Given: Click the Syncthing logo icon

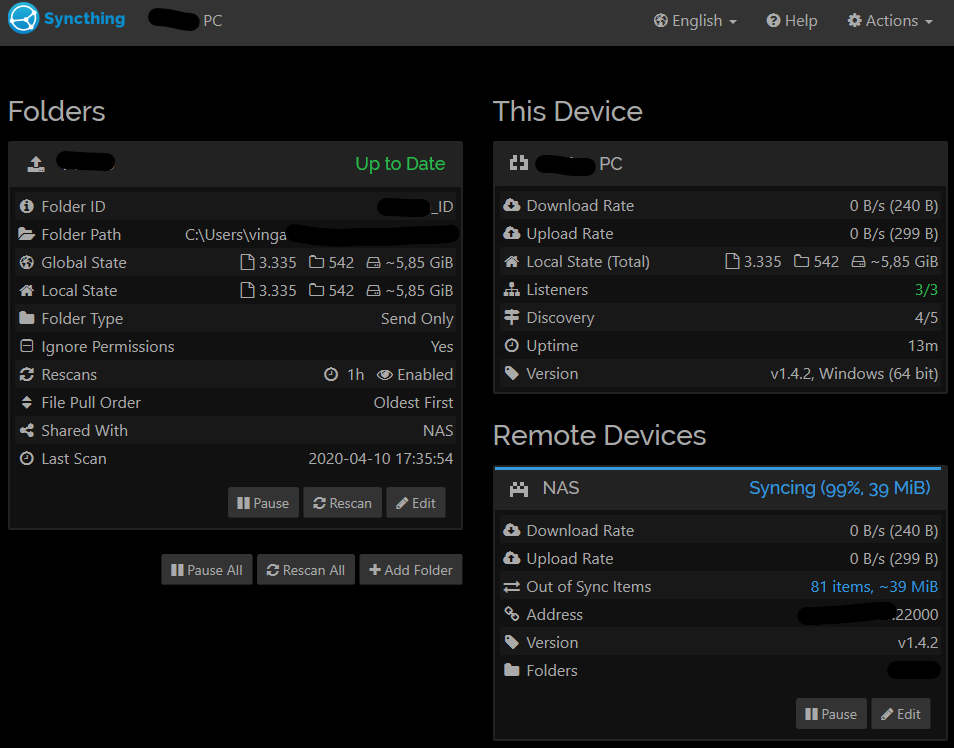Looking at the screenshot, I should [23, 18].
